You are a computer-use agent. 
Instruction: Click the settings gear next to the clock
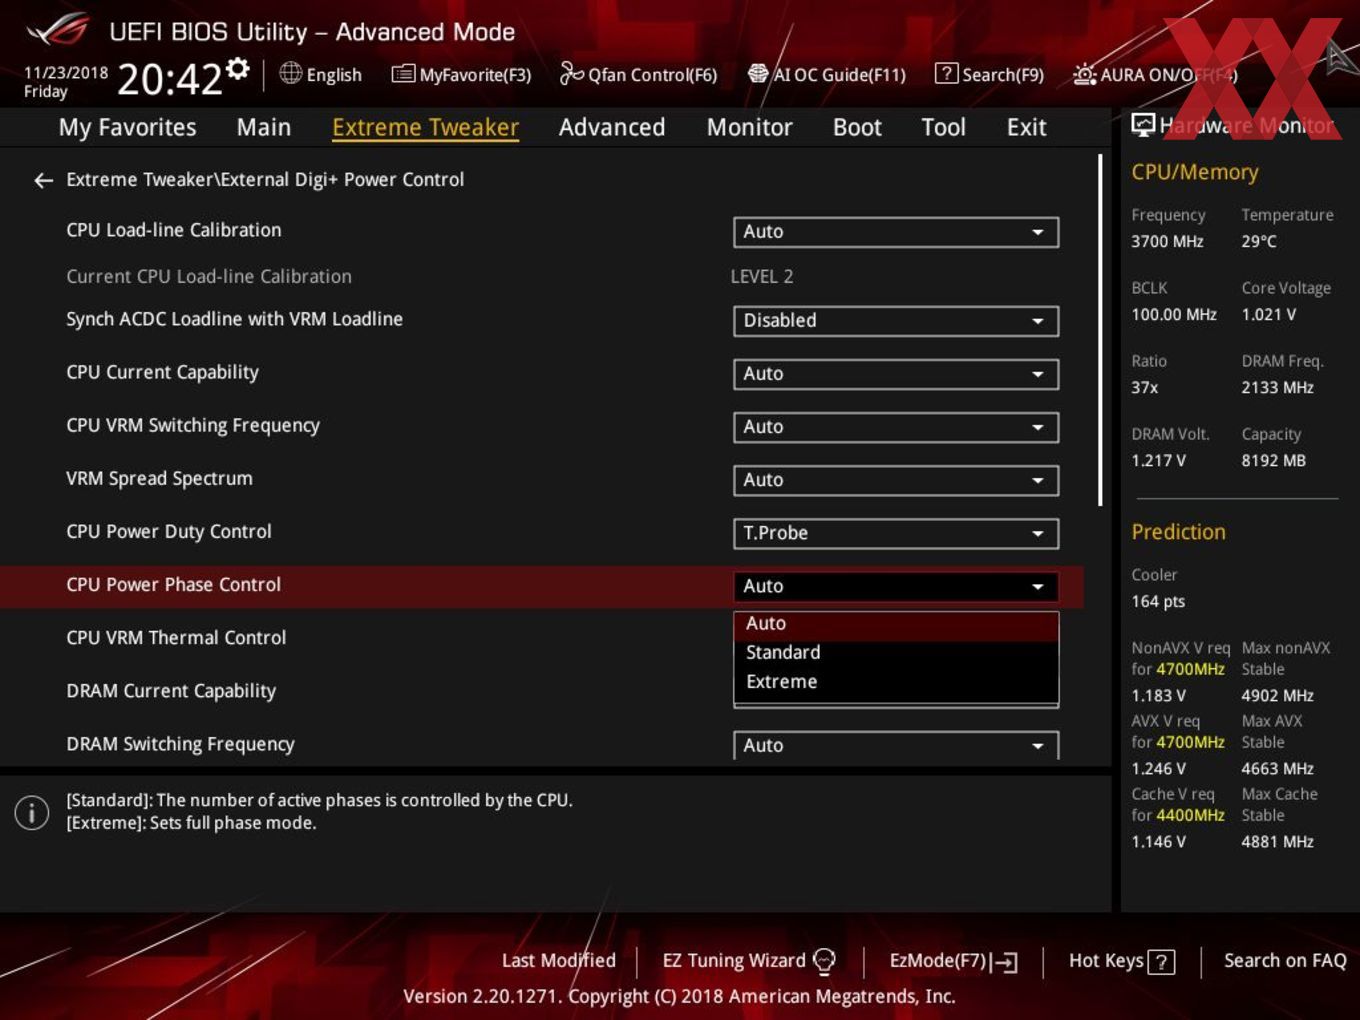click(x=237, y=68)
